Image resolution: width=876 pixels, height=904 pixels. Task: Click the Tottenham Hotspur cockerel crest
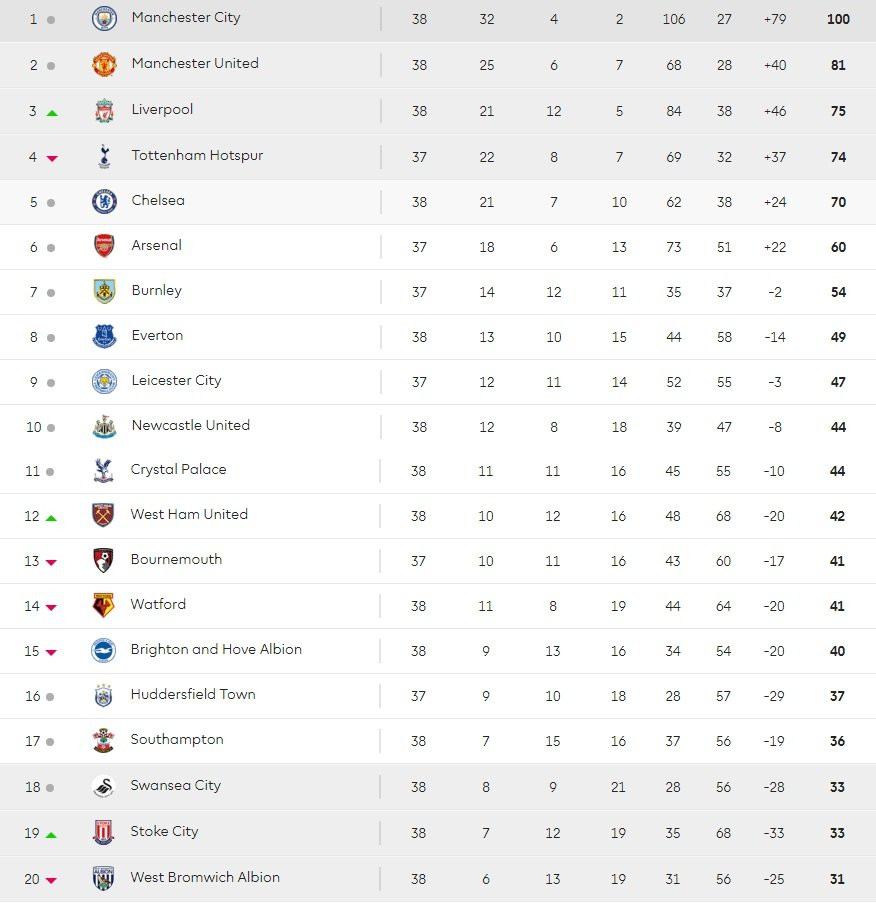coord(104,156)
